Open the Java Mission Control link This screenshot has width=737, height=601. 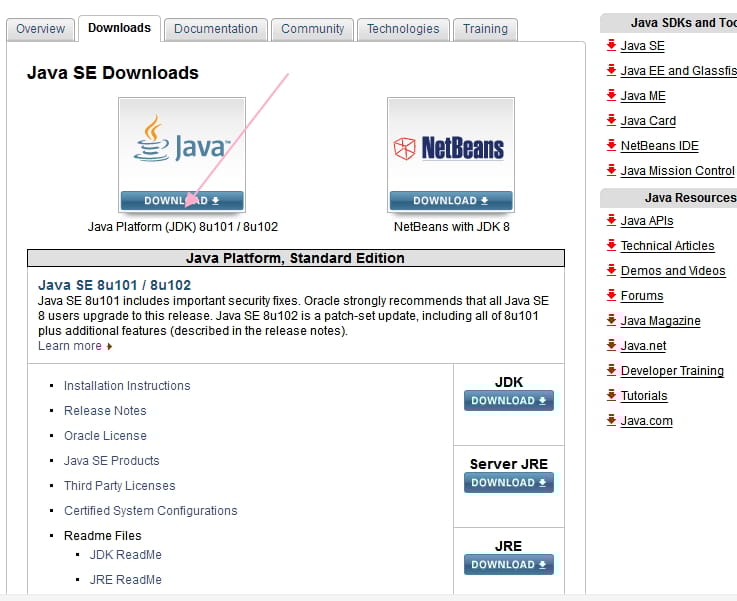point(677,171)
